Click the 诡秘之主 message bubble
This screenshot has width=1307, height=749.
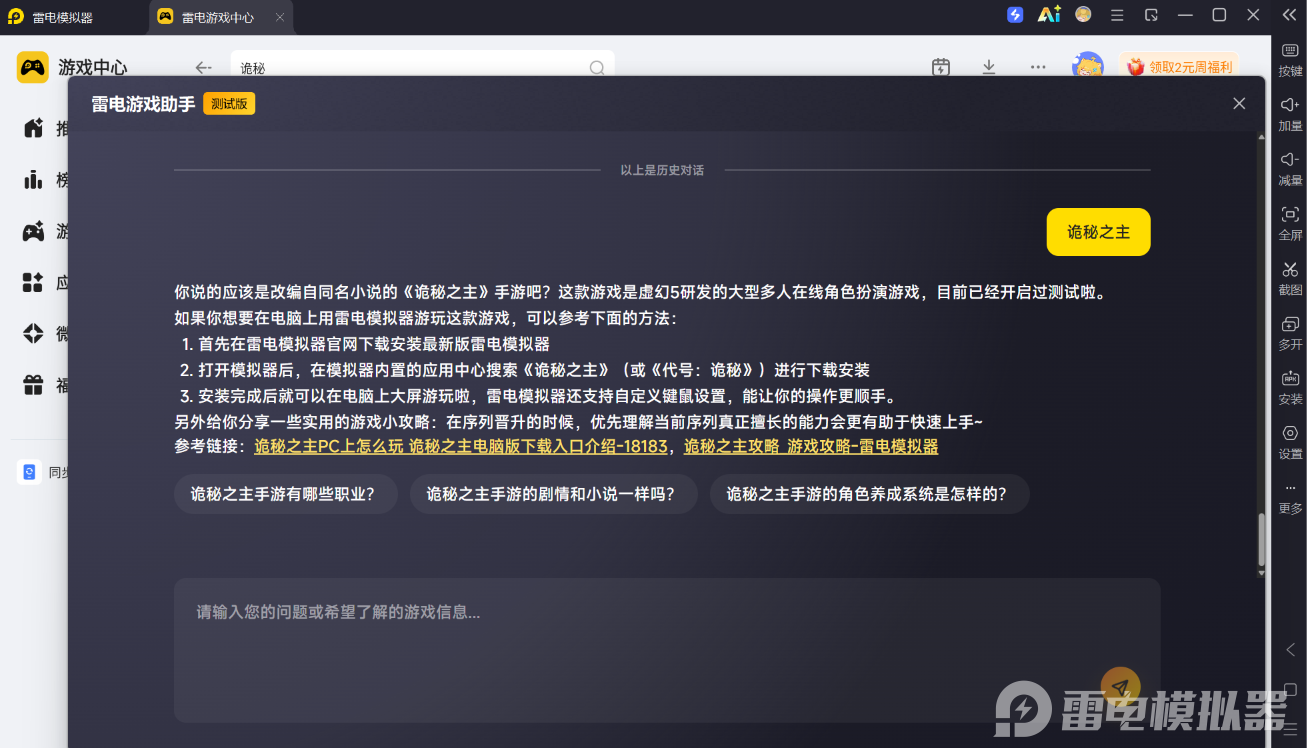pyautogui.click(x=1098, y=232)
